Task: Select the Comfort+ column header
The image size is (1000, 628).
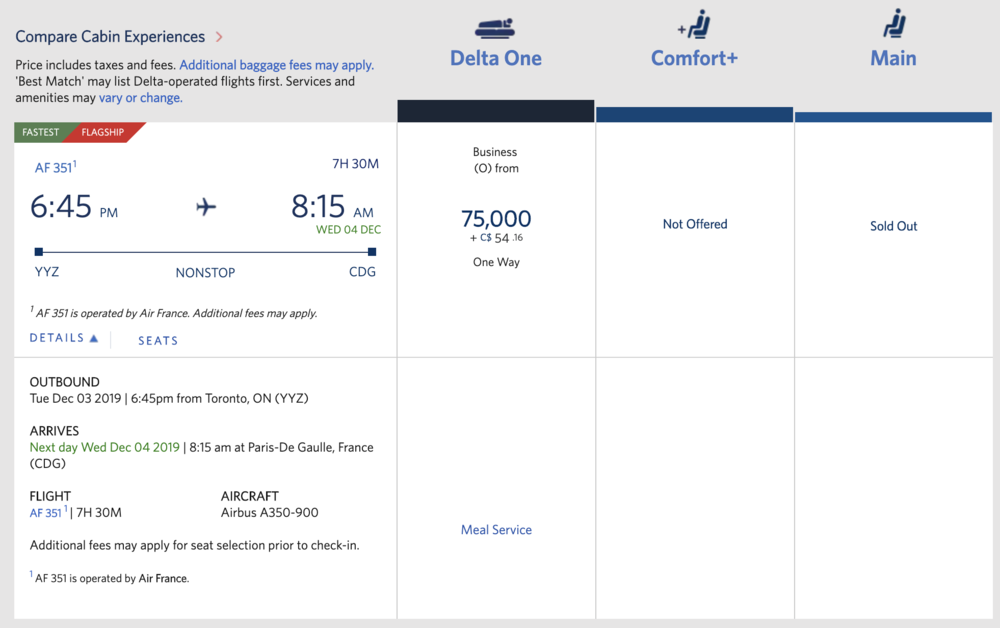Action: tap(694, 58)
